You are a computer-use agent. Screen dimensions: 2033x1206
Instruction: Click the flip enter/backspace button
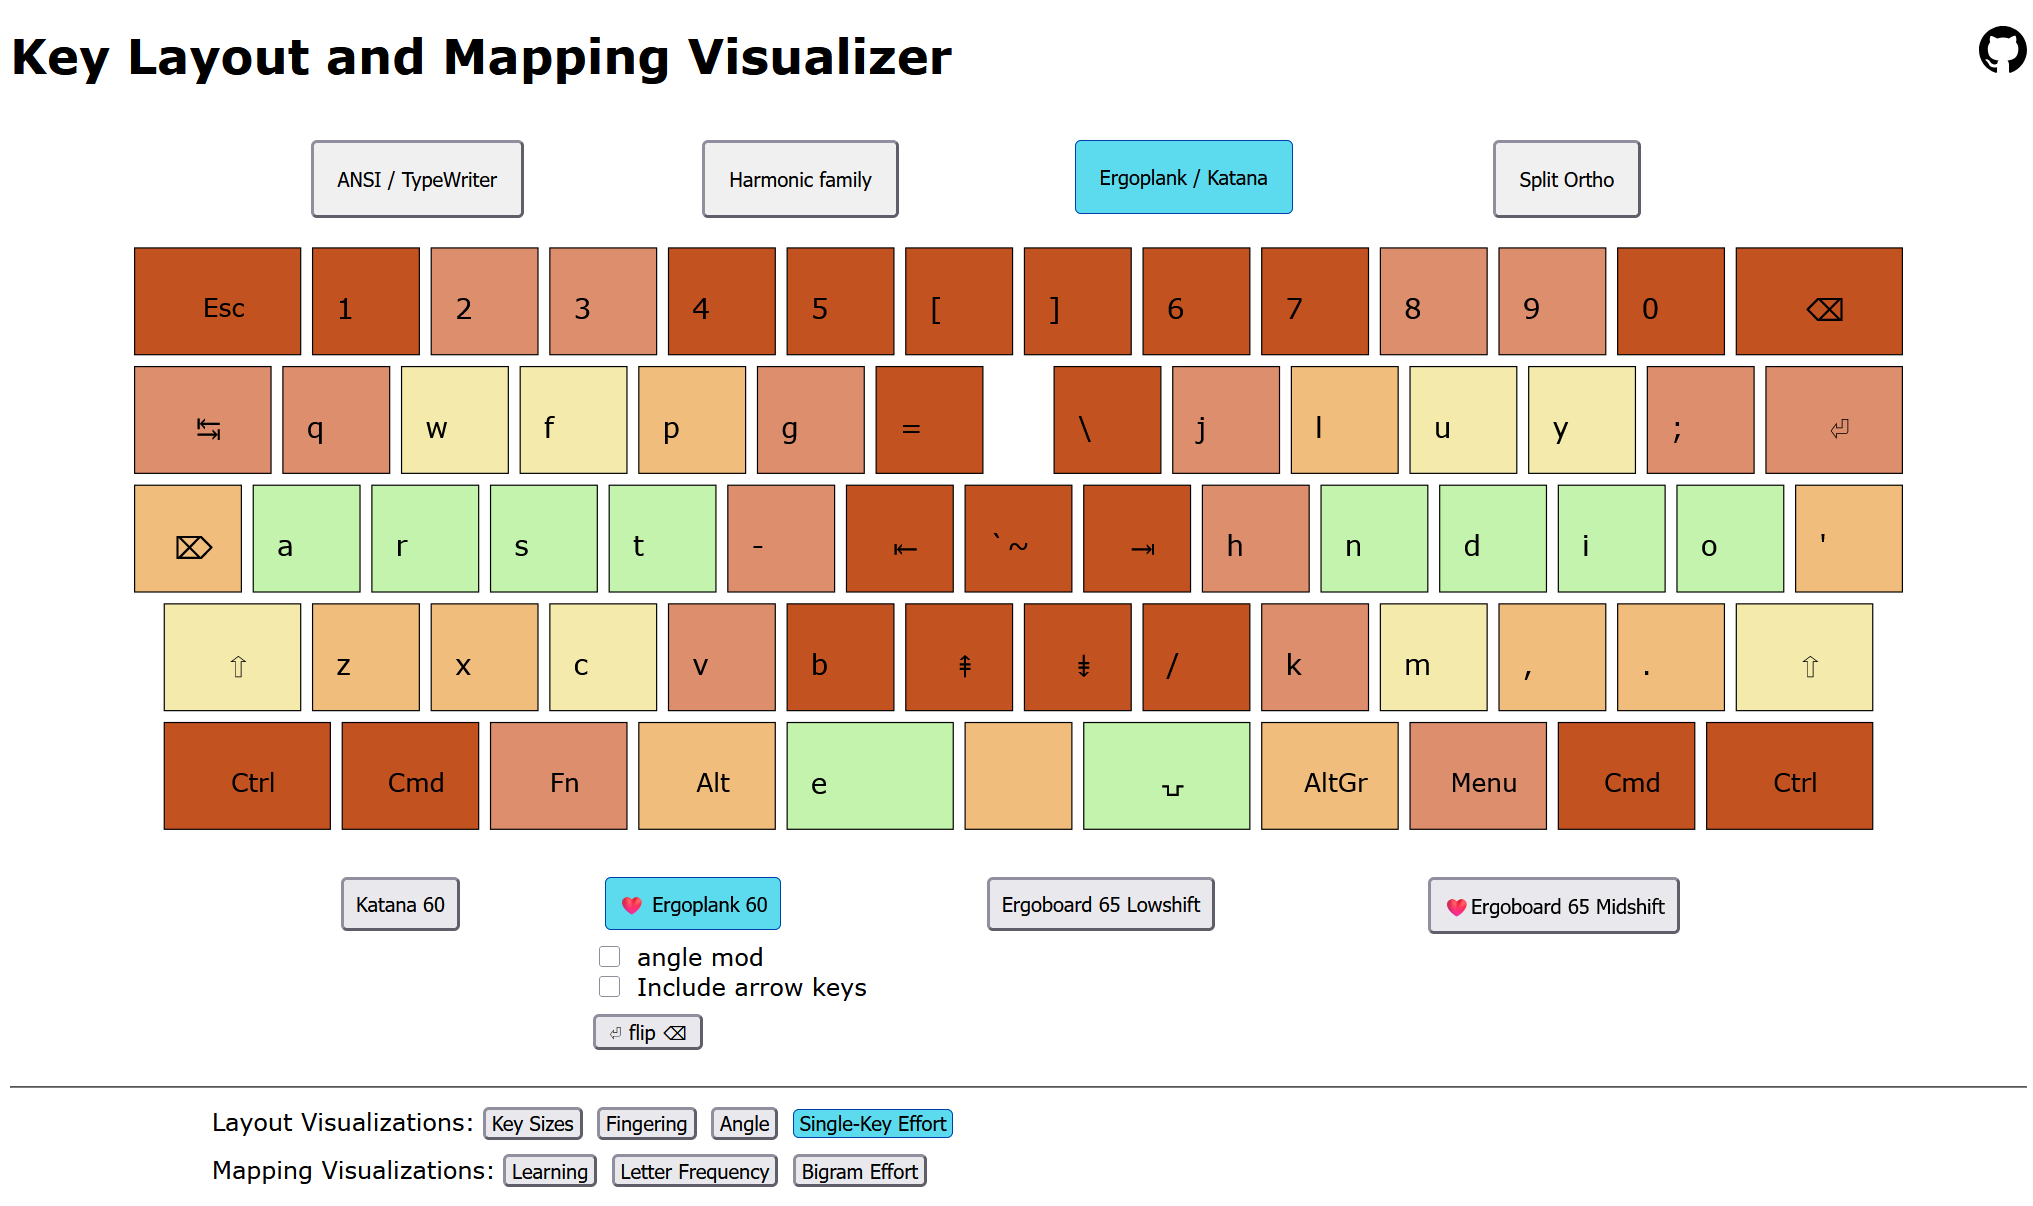click(x=648, y=1032)
